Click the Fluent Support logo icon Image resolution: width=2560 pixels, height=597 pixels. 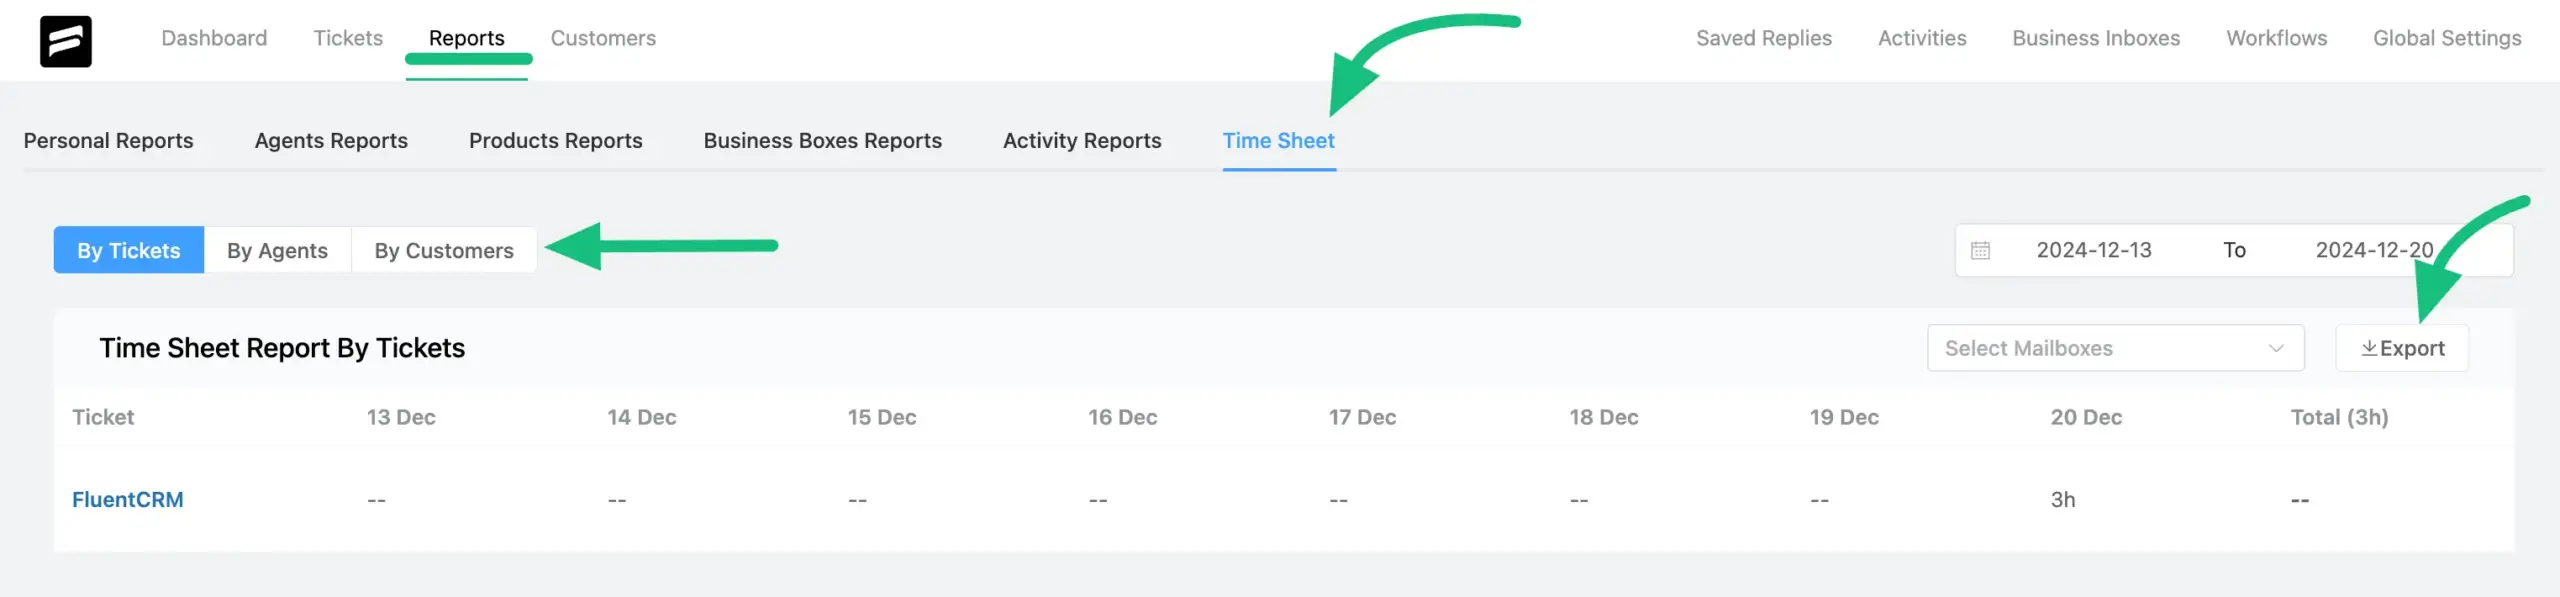[66, 41]
